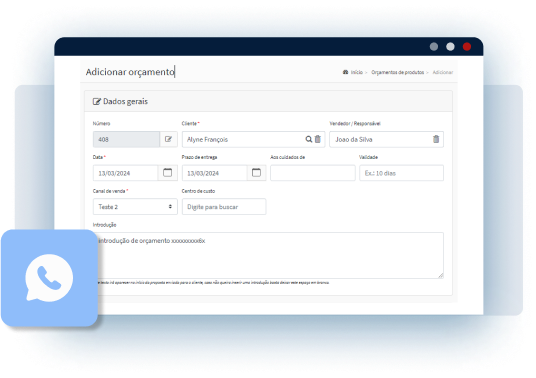This screenshot has width=536, height=378.
Task: Open Orçamentos de produtos breadcrumb link
Action: coord(398,72)
